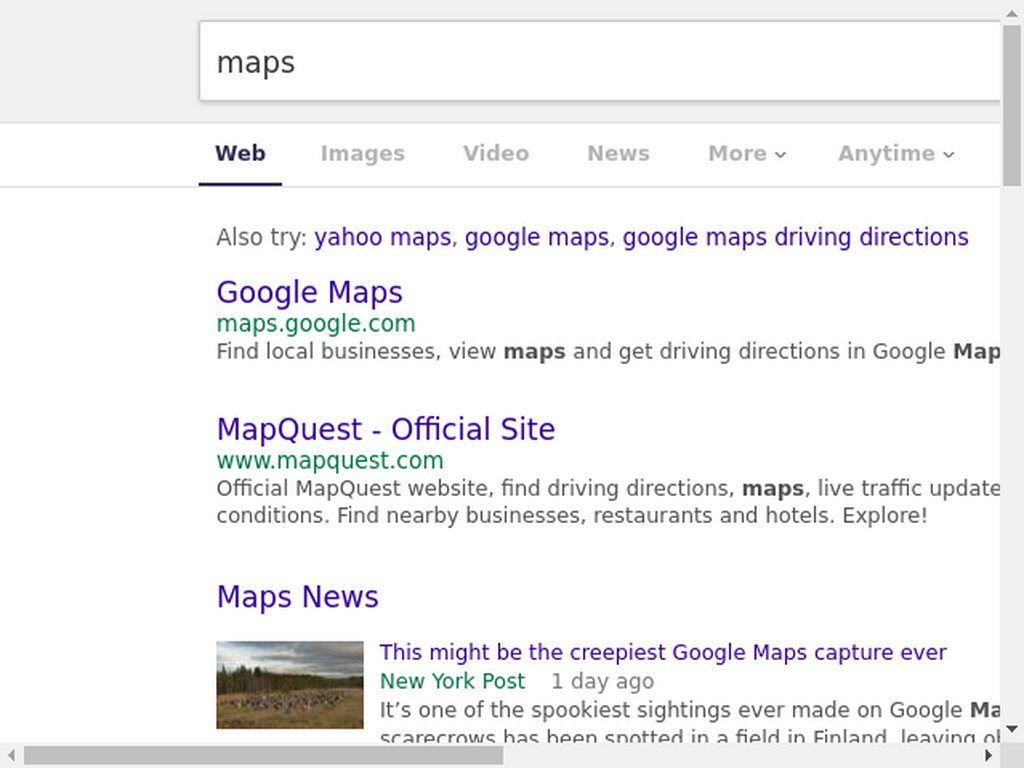The image size is (1024, 768).
Task: Click the scroll up arrow icon
Action: (1012, 12)
